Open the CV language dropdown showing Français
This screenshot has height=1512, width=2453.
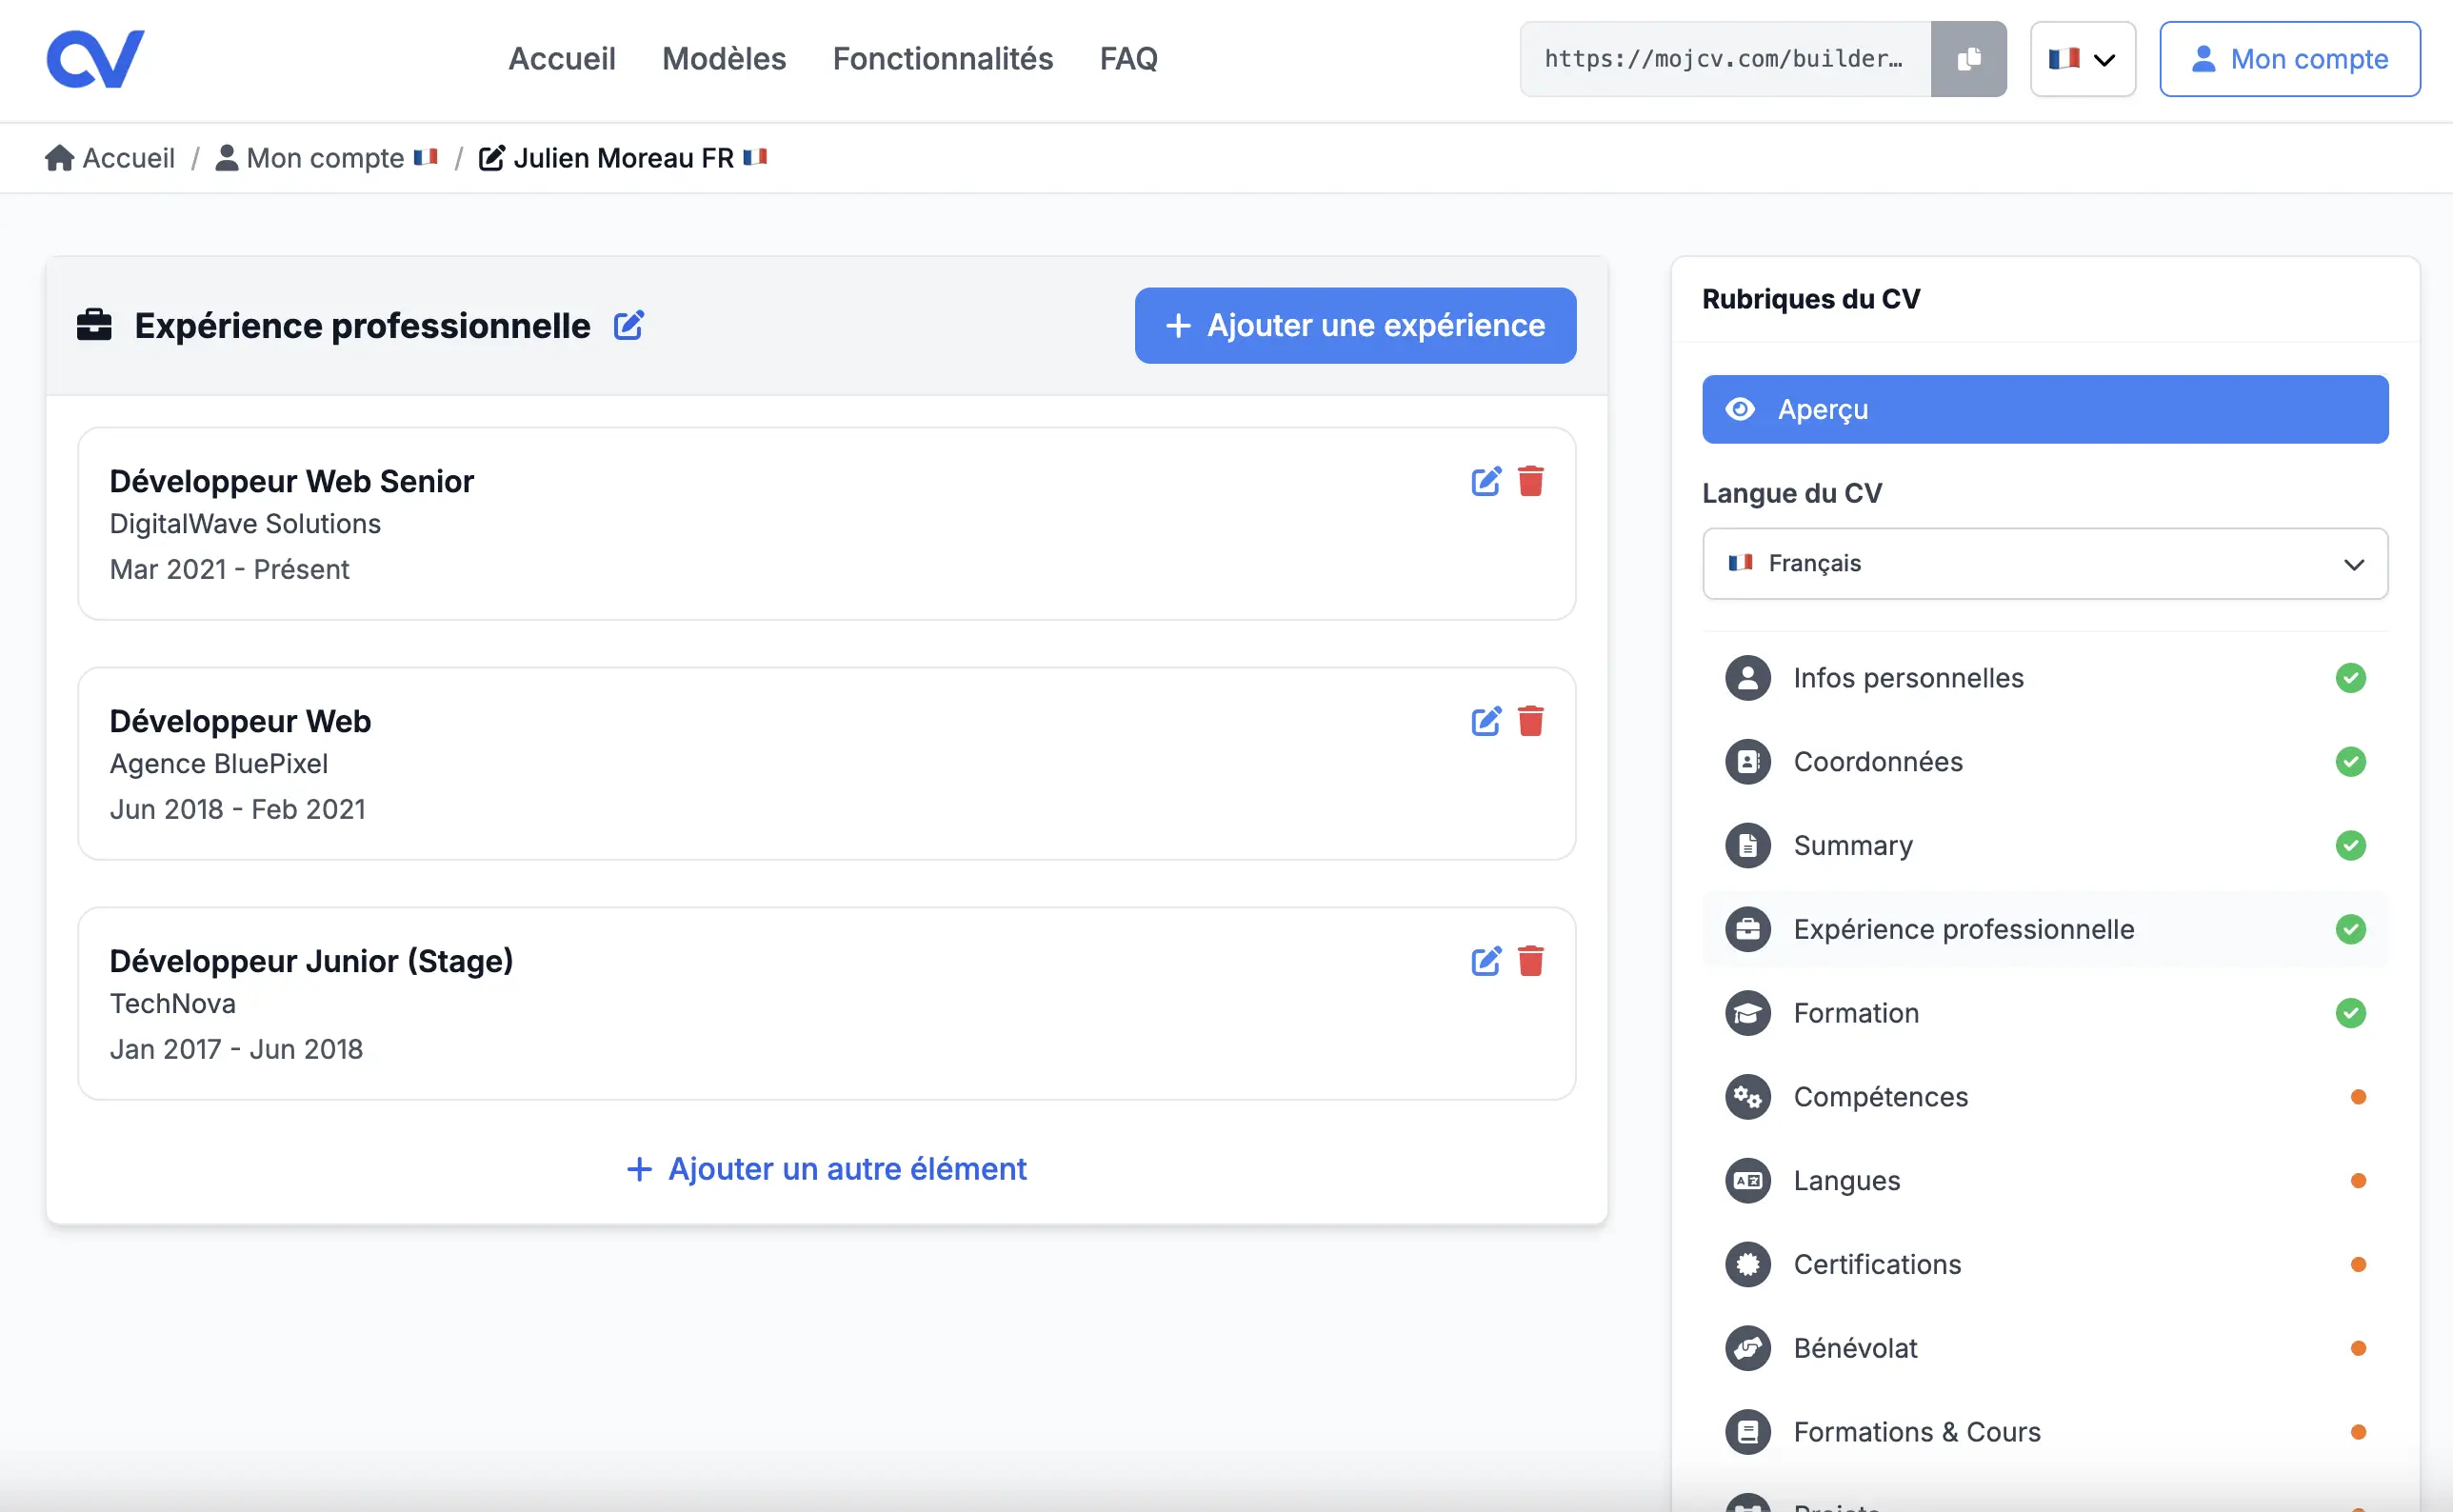point(2044,563)
